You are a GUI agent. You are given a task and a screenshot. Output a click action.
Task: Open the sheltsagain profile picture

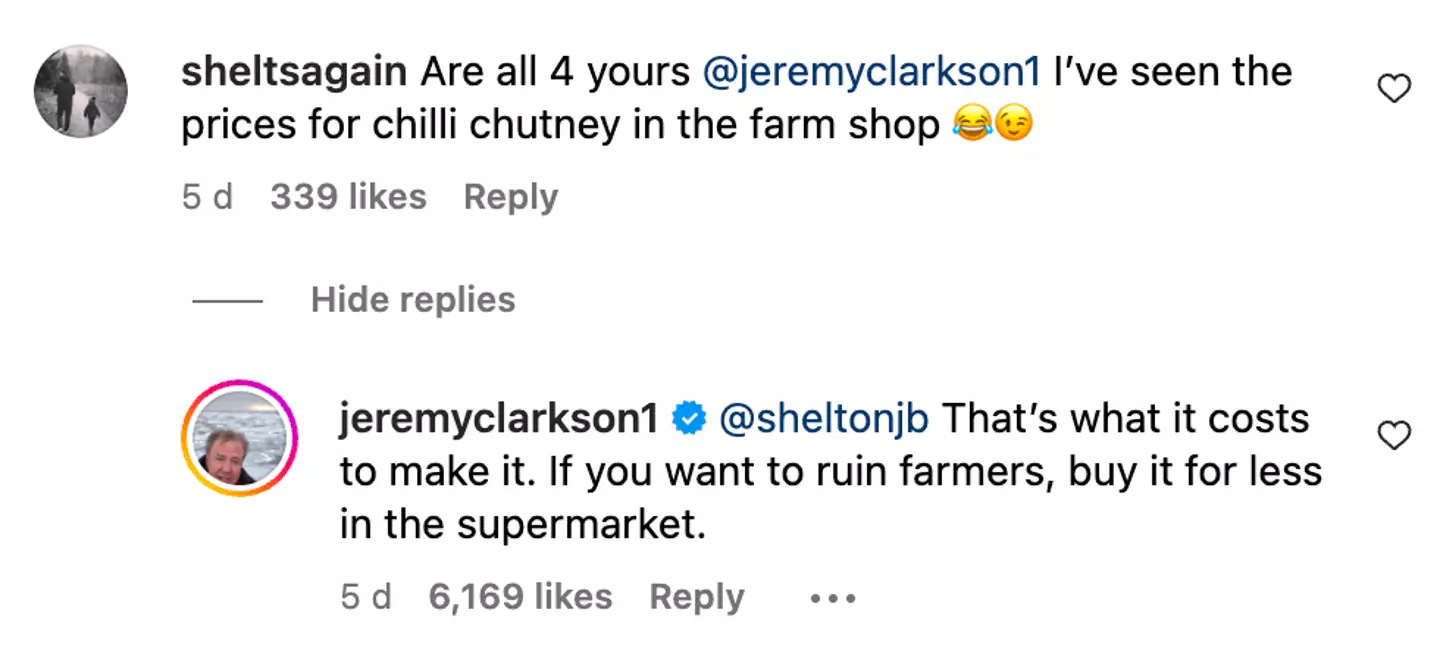click(81, 91)
